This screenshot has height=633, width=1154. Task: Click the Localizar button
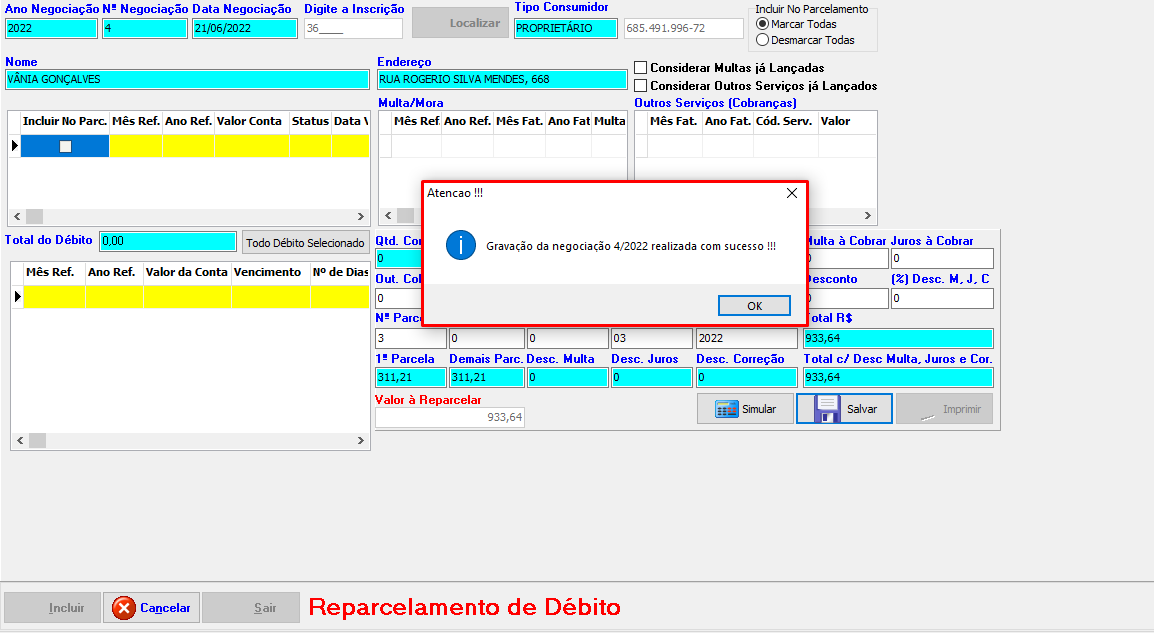[x=459, y=23]
